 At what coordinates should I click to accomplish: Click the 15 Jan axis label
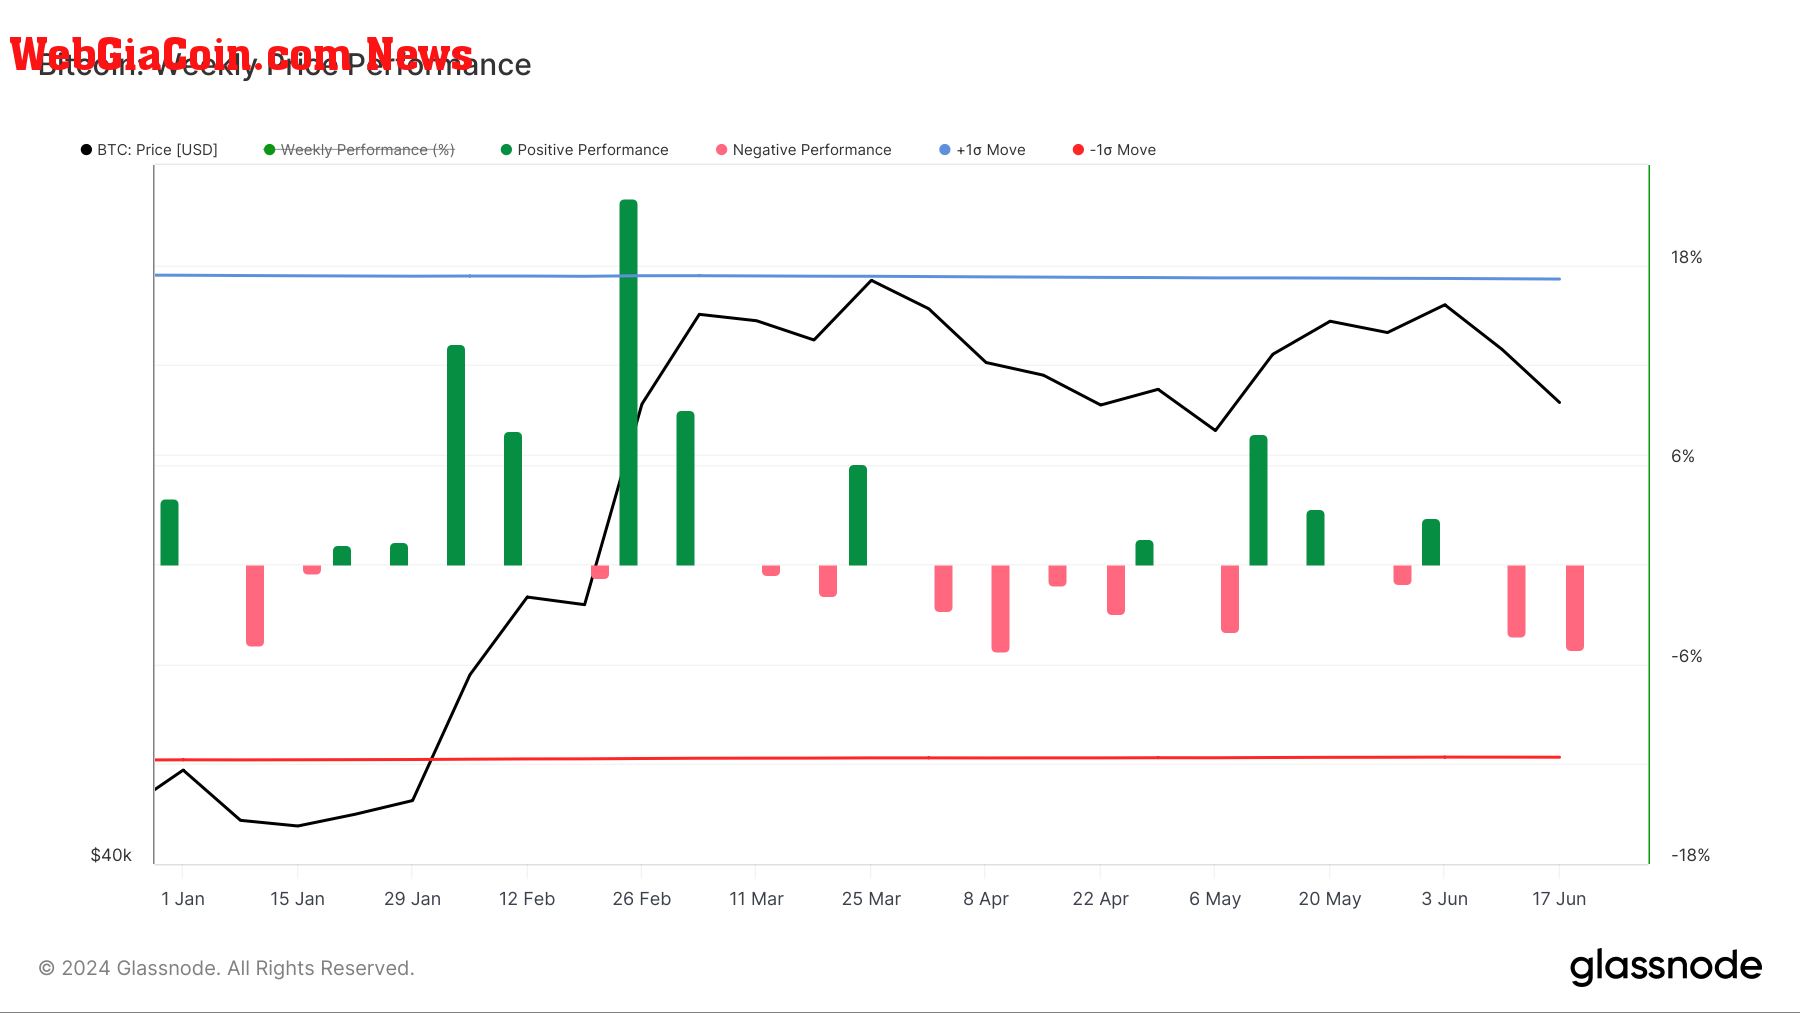tap(297, 899)
